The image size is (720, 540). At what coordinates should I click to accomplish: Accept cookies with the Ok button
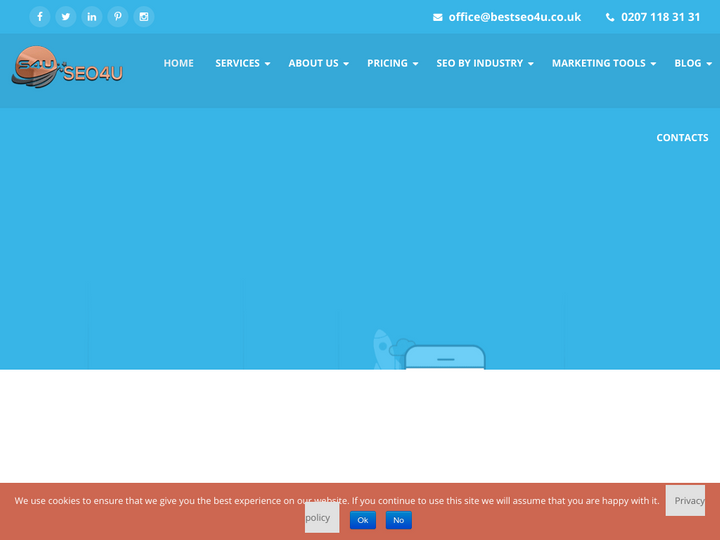363,520
